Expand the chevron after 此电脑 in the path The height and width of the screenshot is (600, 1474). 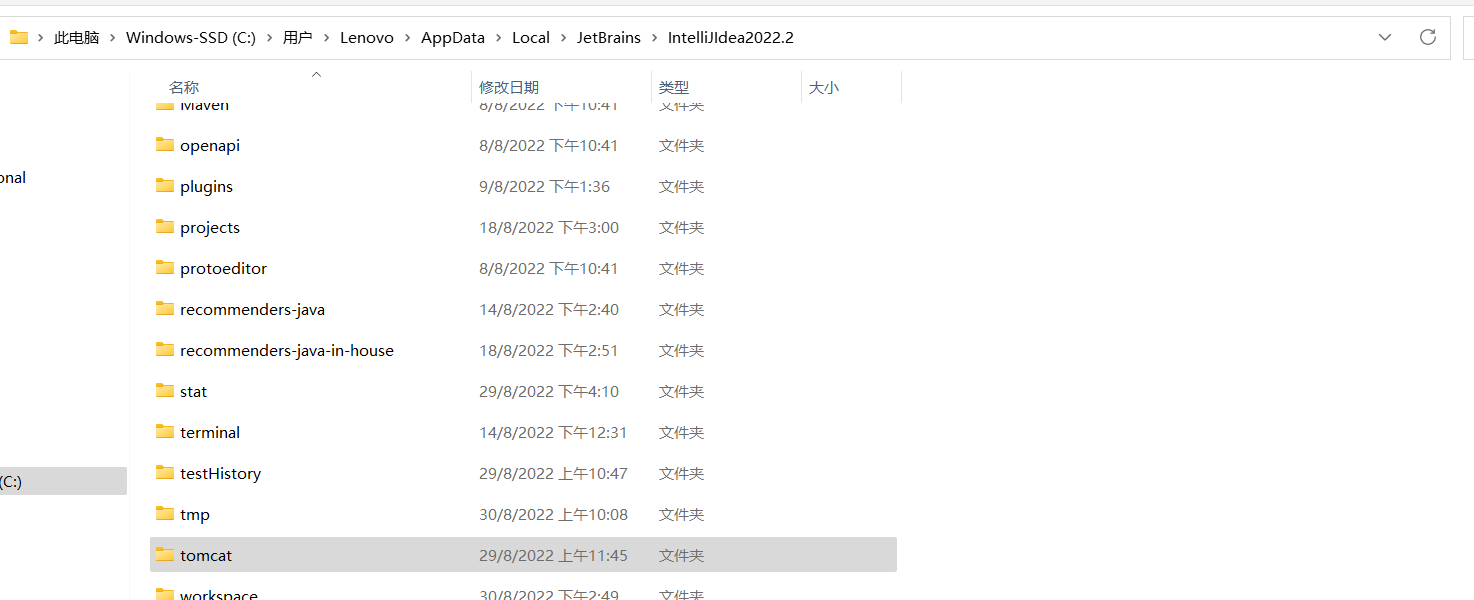pos(113,38)
